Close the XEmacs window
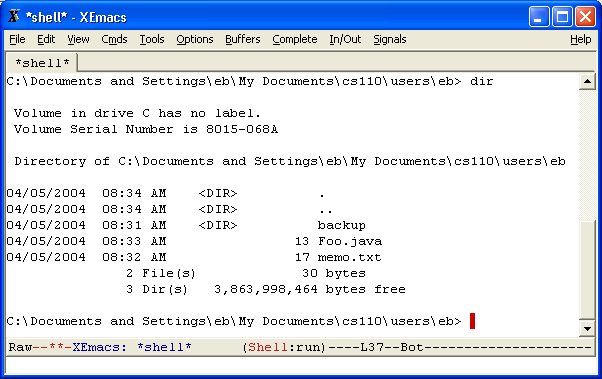The height and width of the screenshot is (379, 602). click(585, 17)
